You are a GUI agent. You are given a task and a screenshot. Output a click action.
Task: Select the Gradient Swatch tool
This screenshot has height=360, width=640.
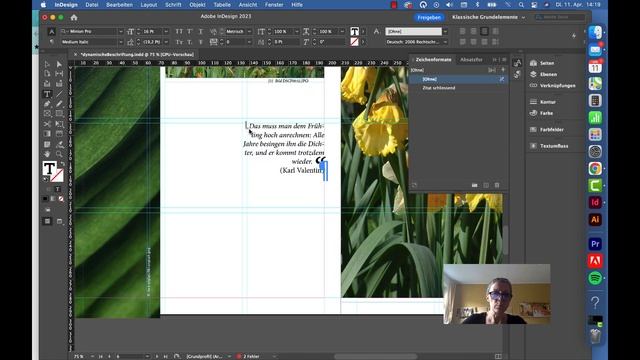(x=47, y=134)
